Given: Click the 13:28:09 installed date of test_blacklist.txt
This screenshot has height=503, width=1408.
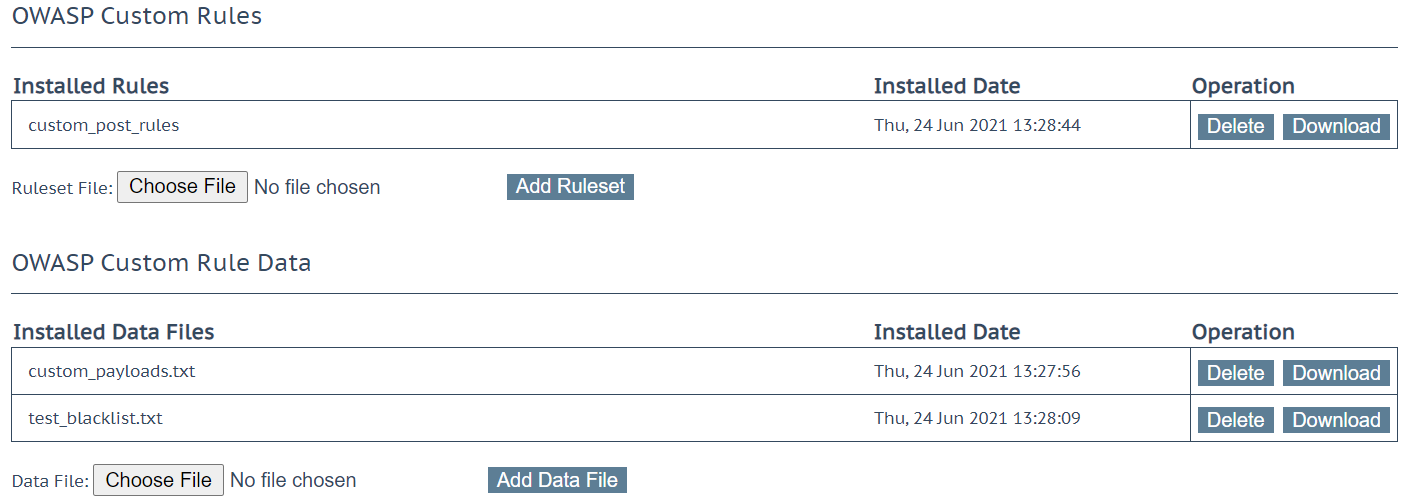Looking at the screenshot, I should pyautogui.click(x=1047, y=419).
